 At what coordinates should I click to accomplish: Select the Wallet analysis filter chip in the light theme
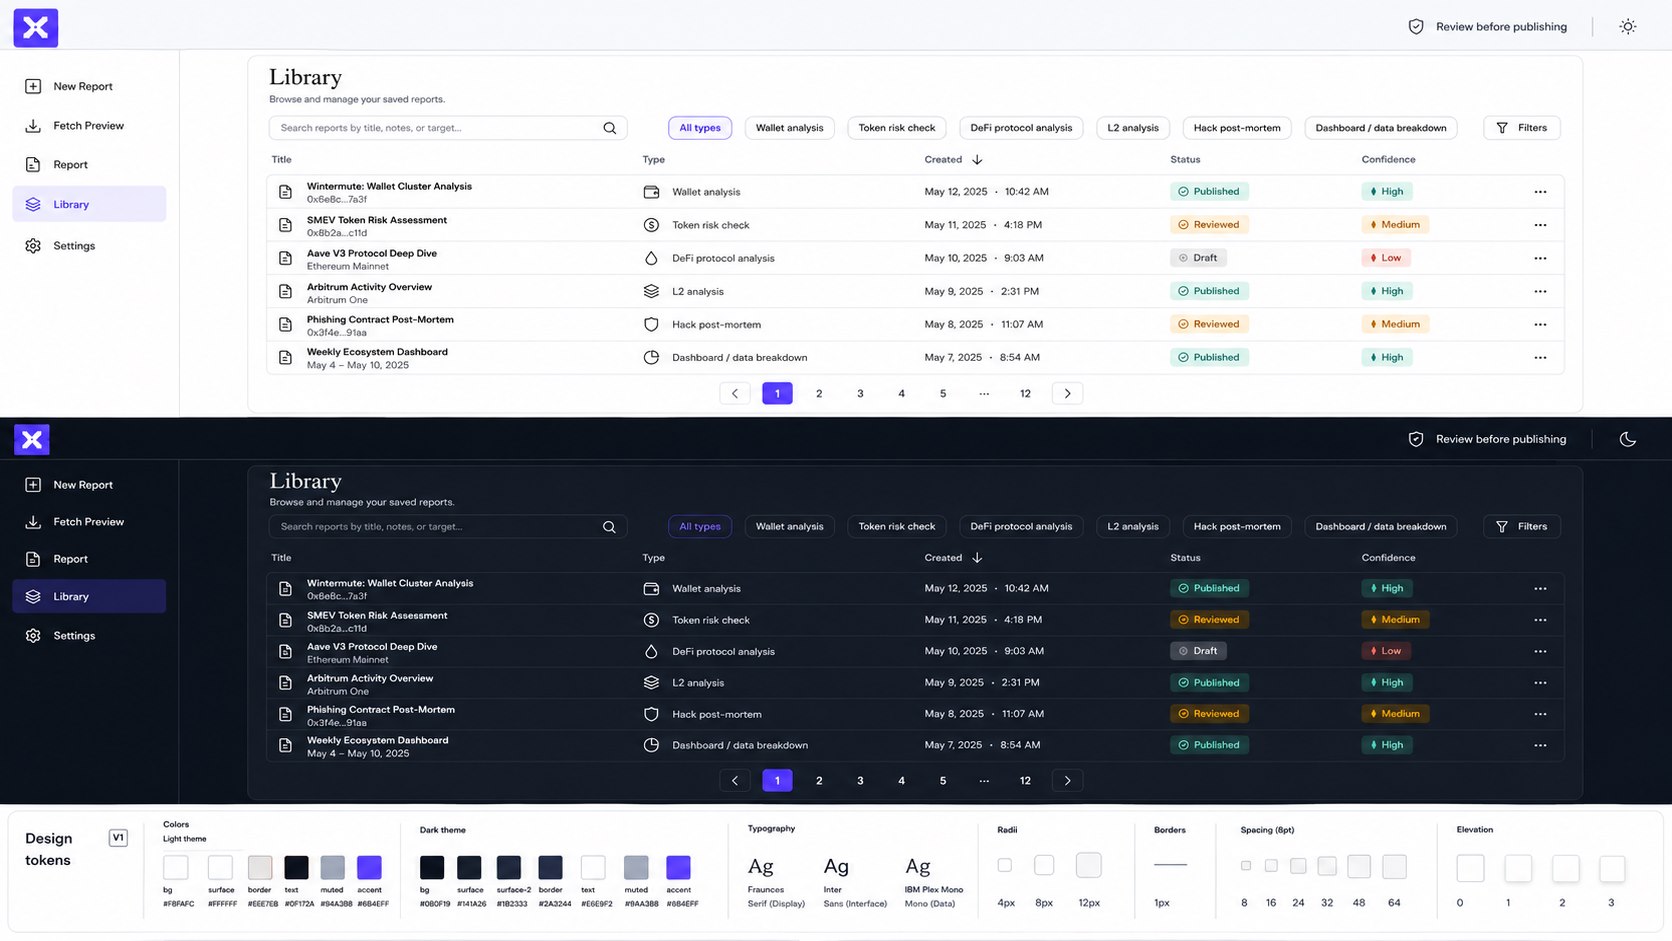(790, 128)
